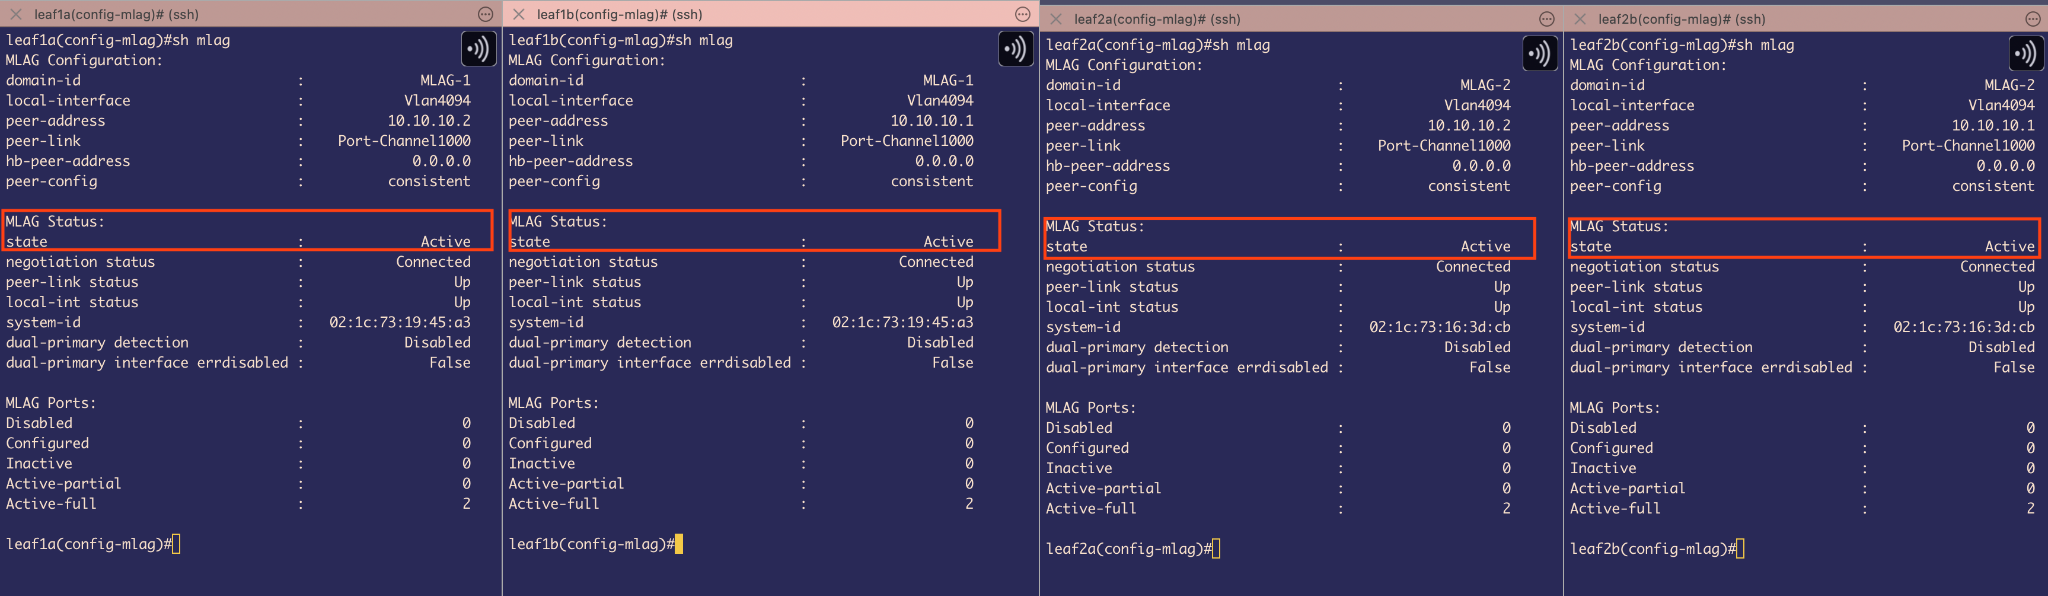
Task: Open the leaf1a pane options menu
Action: (x=485, y=14)
